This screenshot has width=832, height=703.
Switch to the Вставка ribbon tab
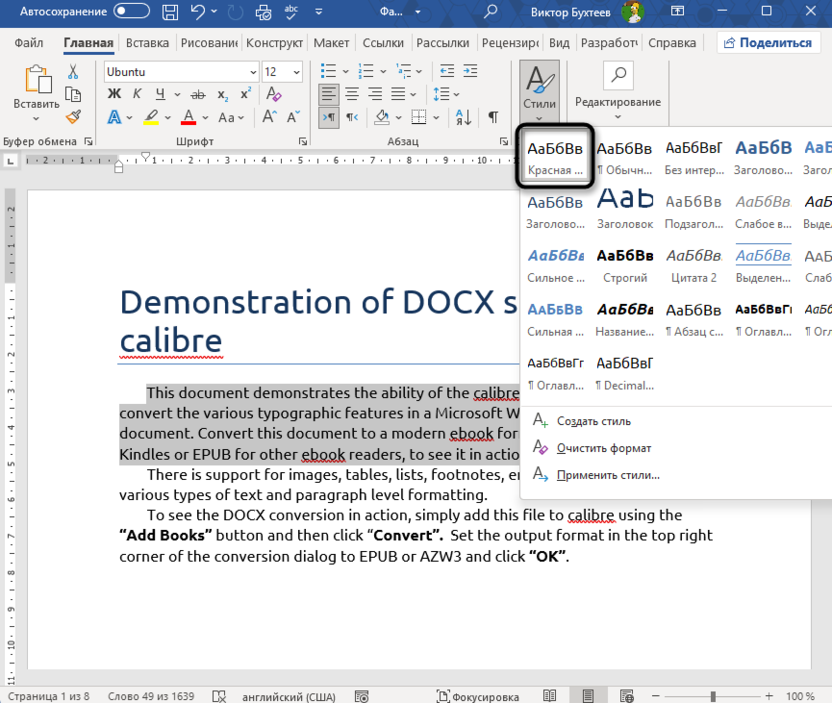point(146,43)
